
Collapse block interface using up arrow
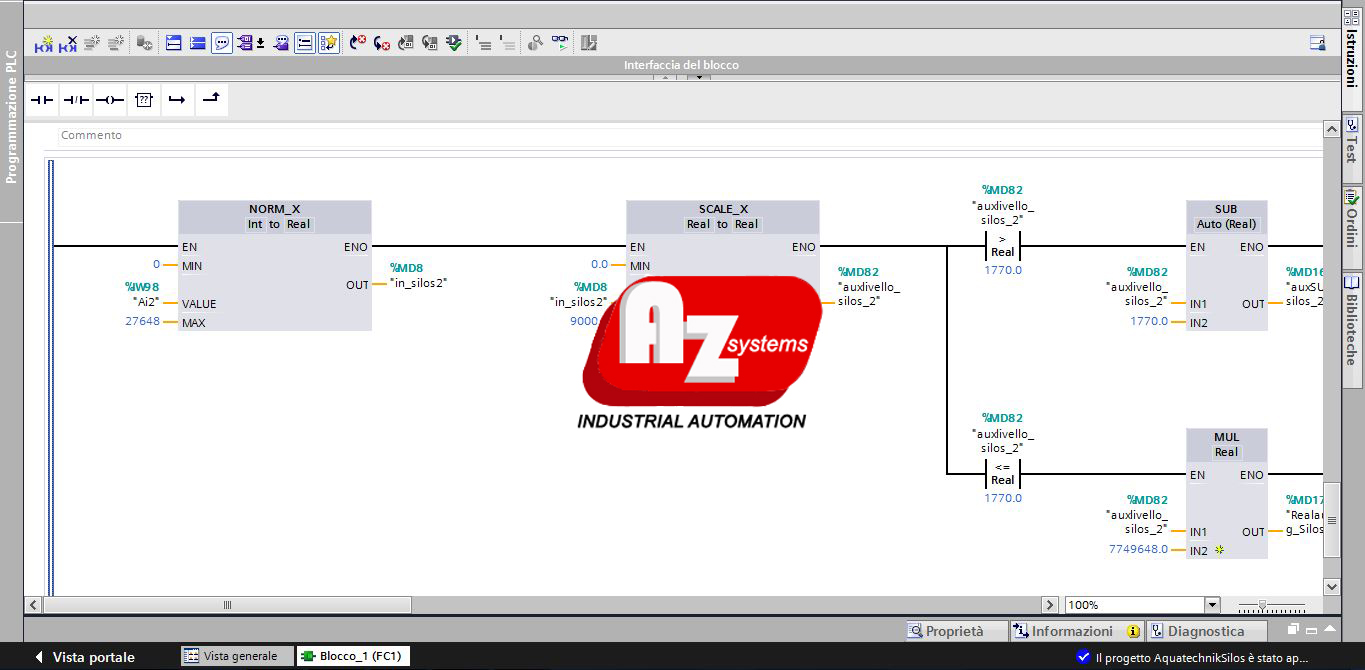[x=667, y=77]
